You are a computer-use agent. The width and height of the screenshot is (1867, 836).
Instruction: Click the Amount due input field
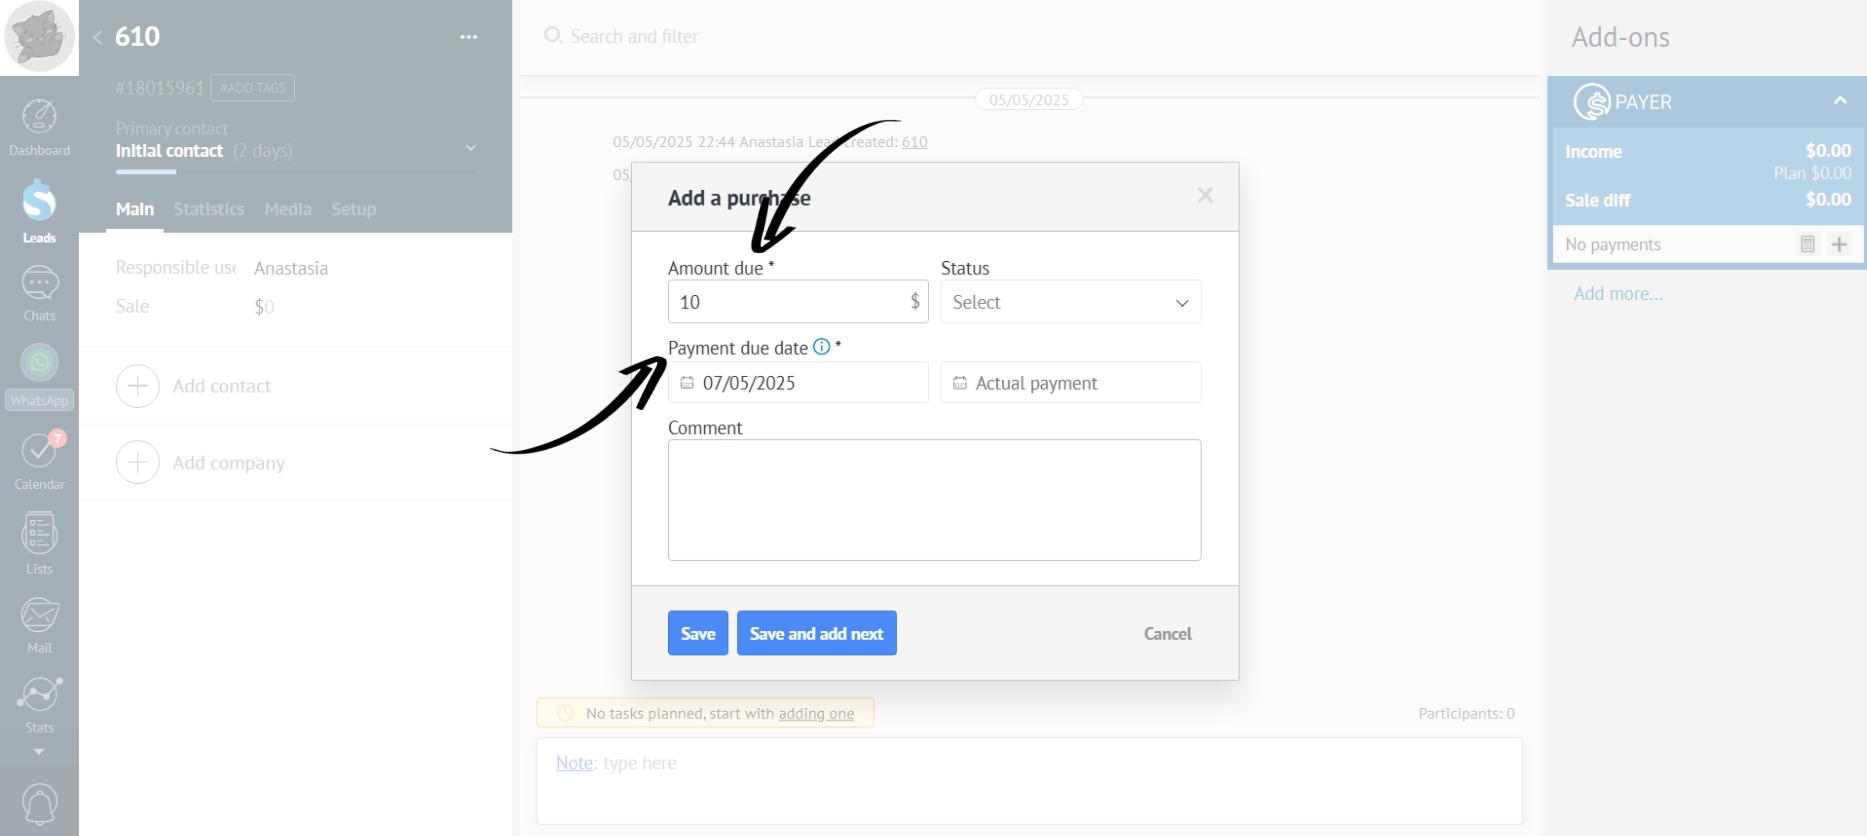pos(790,302)
